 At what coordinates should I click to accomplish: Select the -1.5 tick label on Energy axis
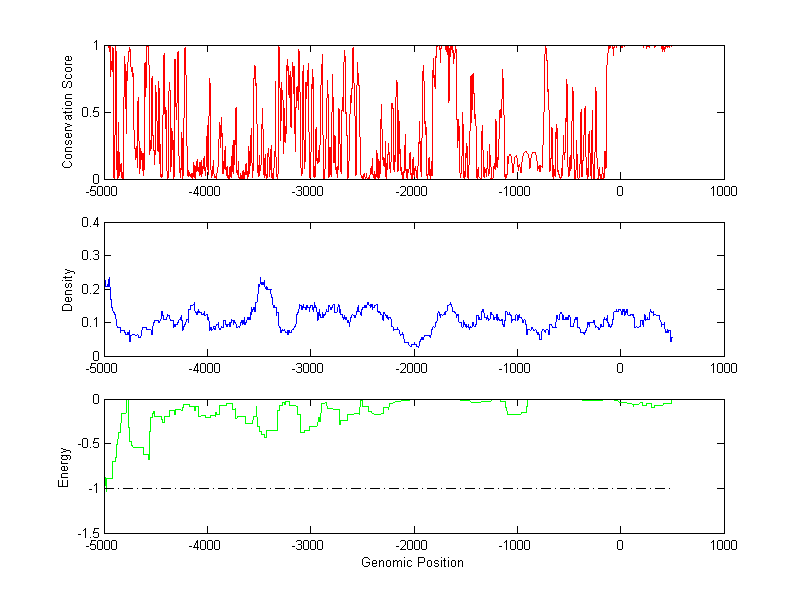[86, 533]
